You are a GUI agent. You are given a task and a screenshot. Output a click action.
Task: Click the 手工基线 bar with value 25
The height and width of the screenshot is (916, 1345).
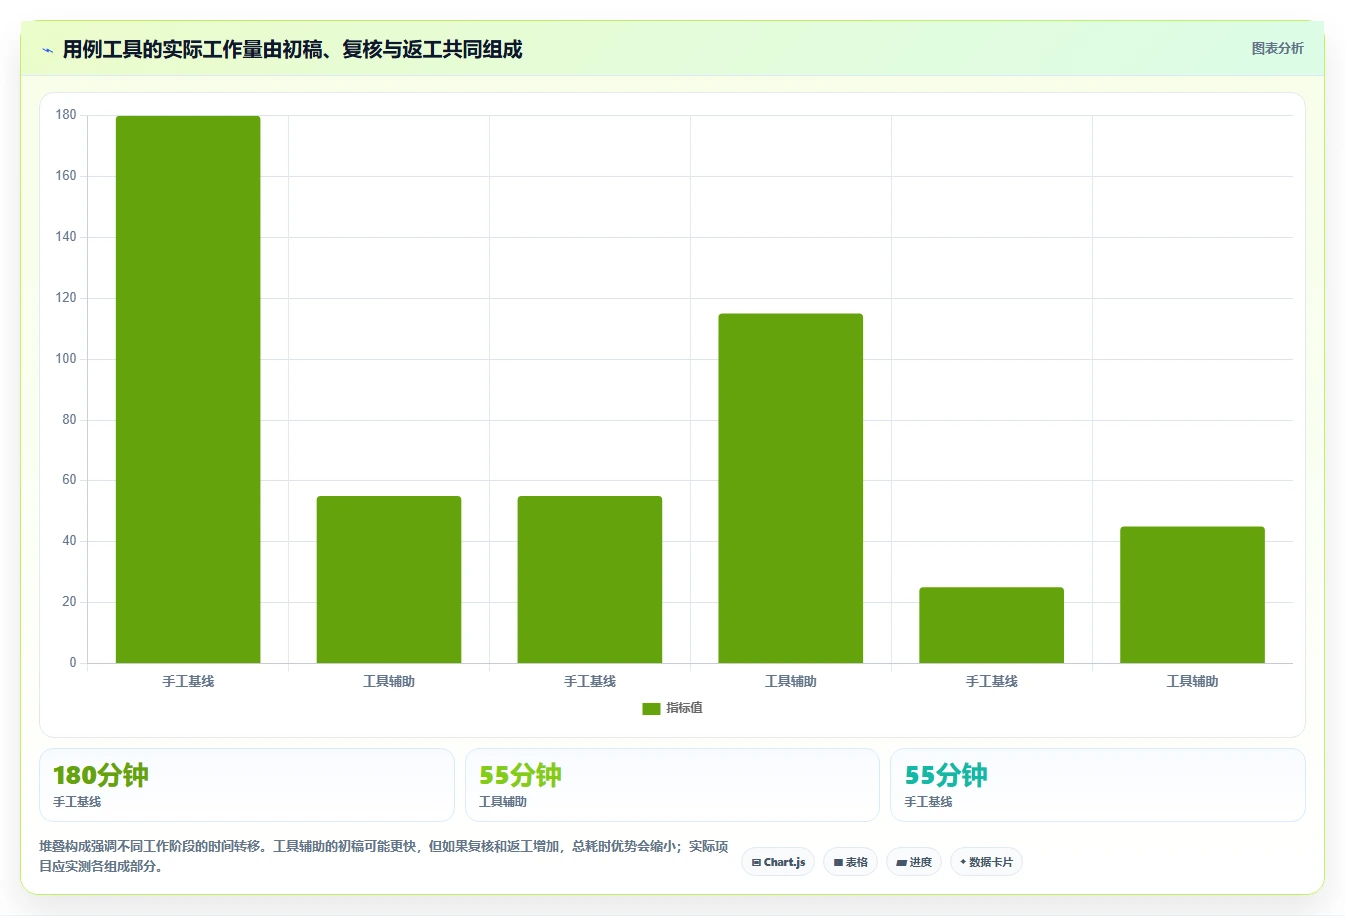992,625
